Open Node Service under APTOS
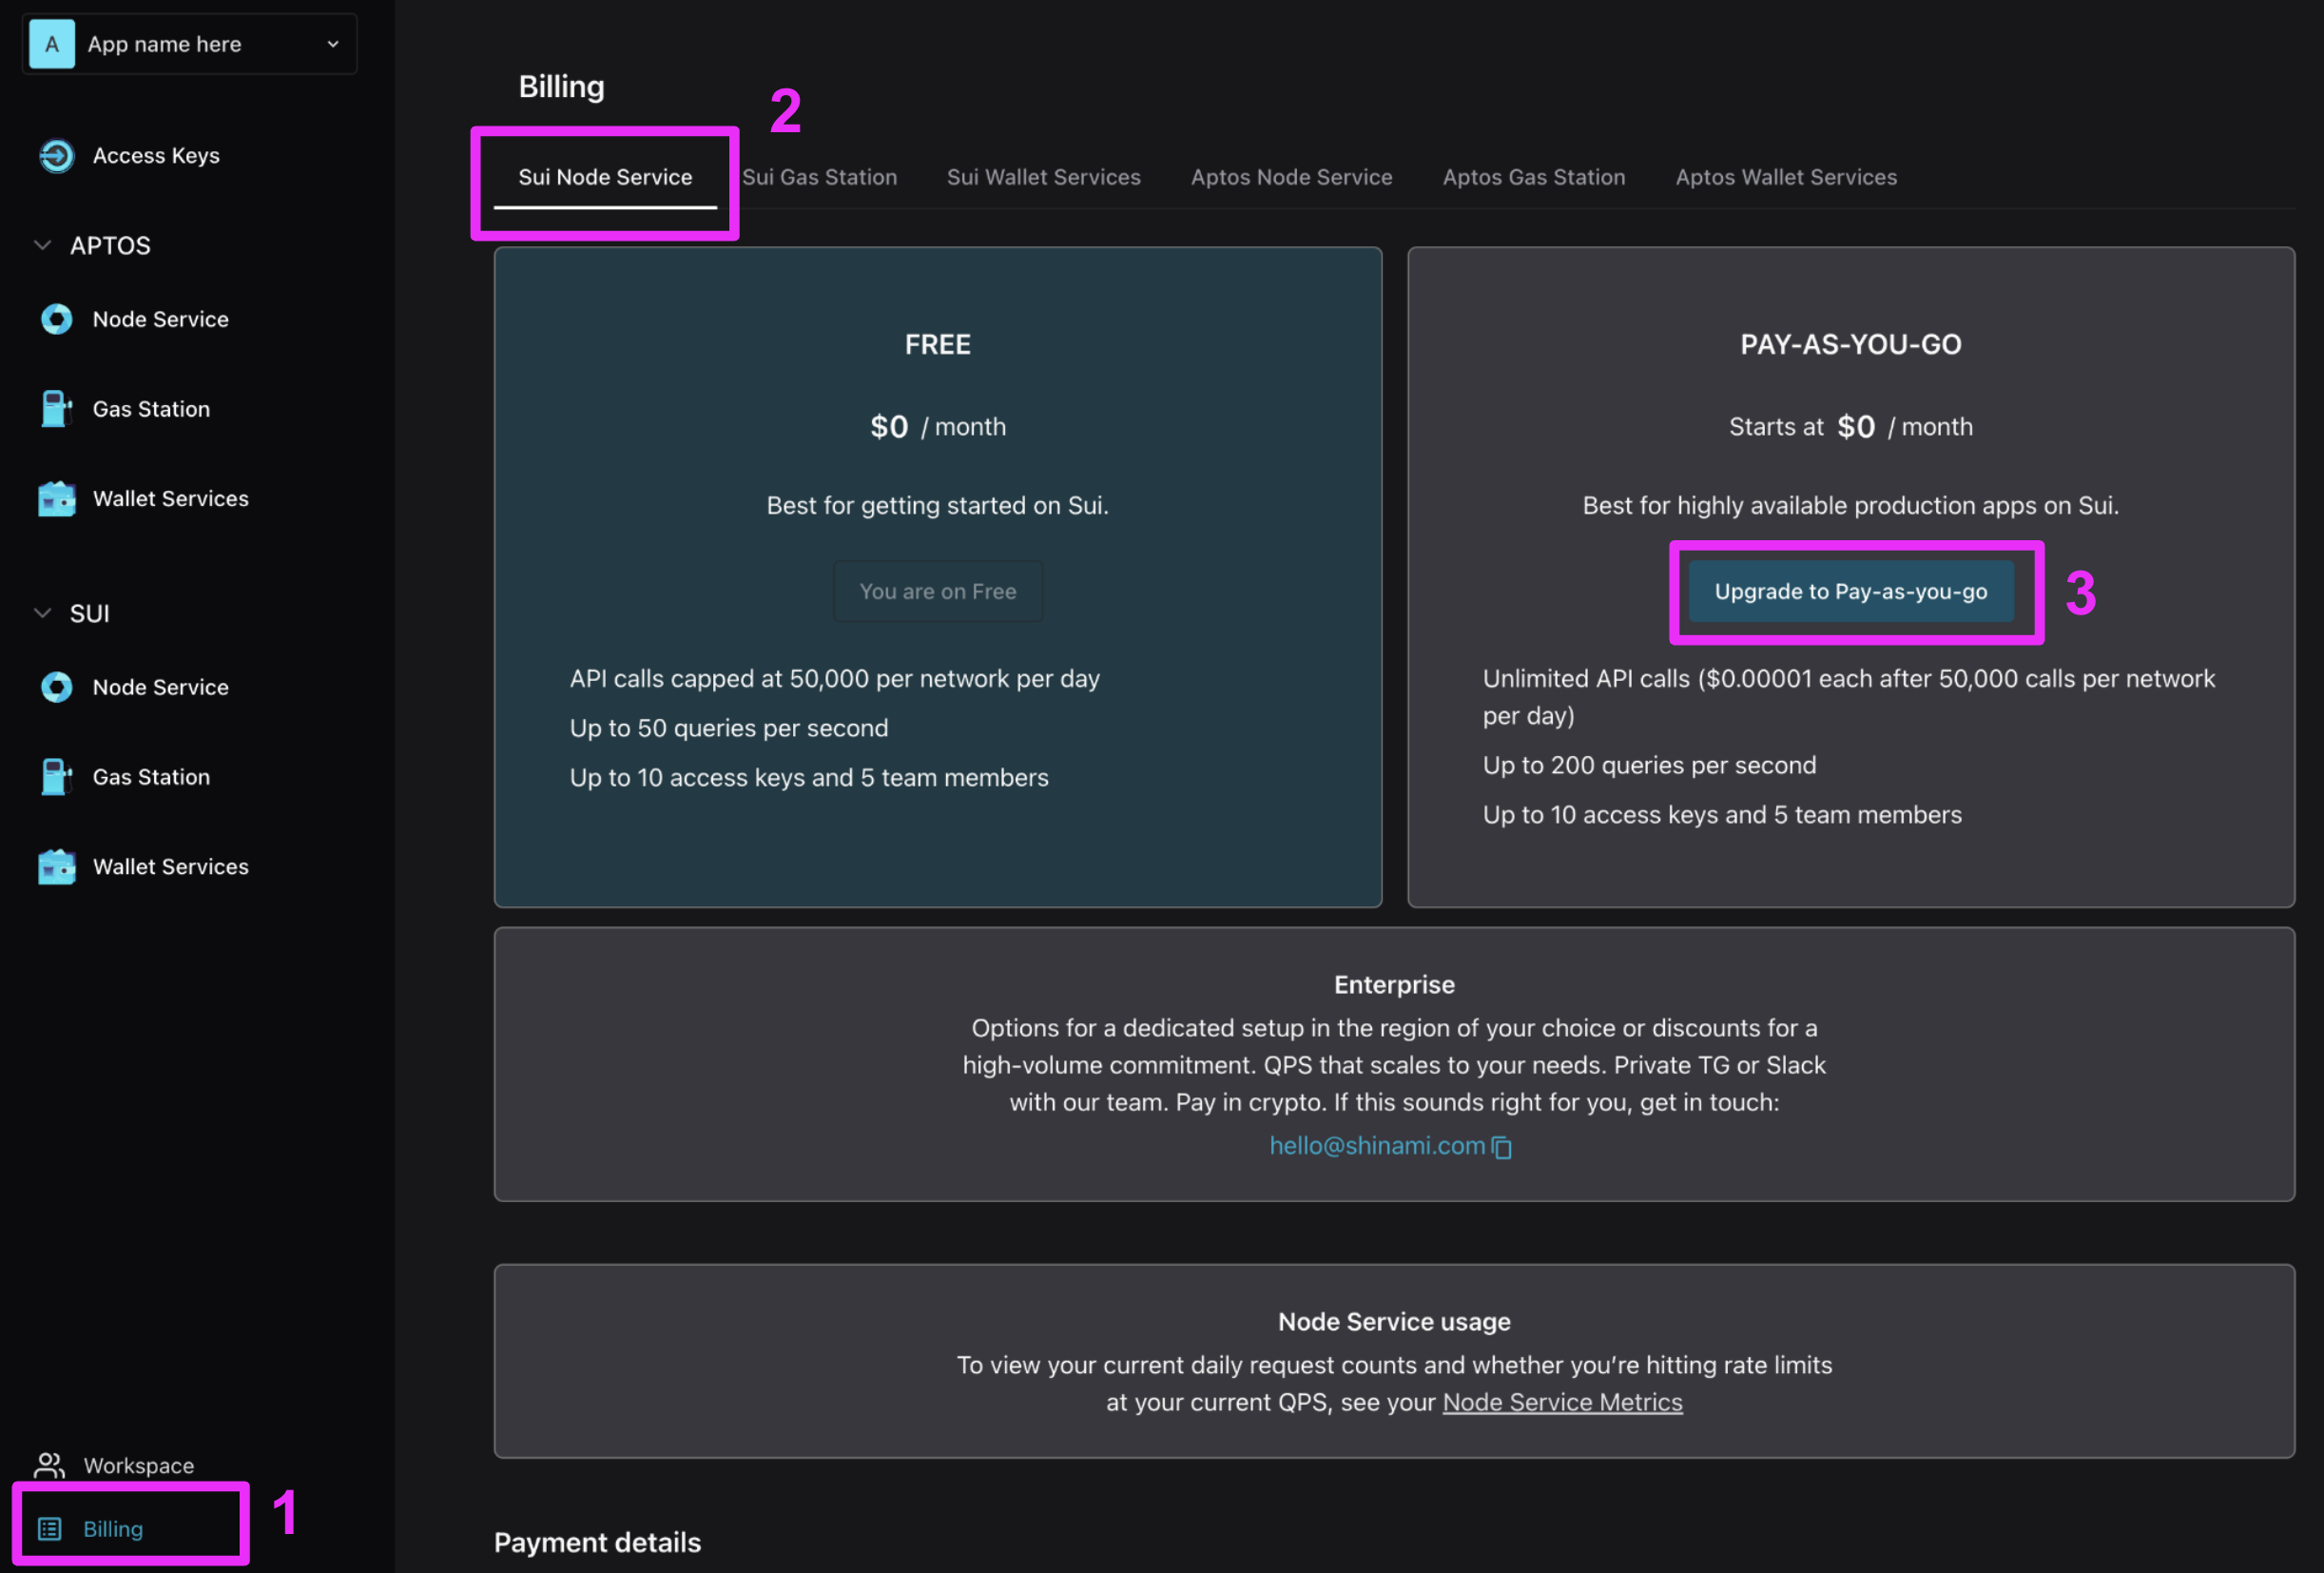The image size is (2324, 1573). [161, 319]
